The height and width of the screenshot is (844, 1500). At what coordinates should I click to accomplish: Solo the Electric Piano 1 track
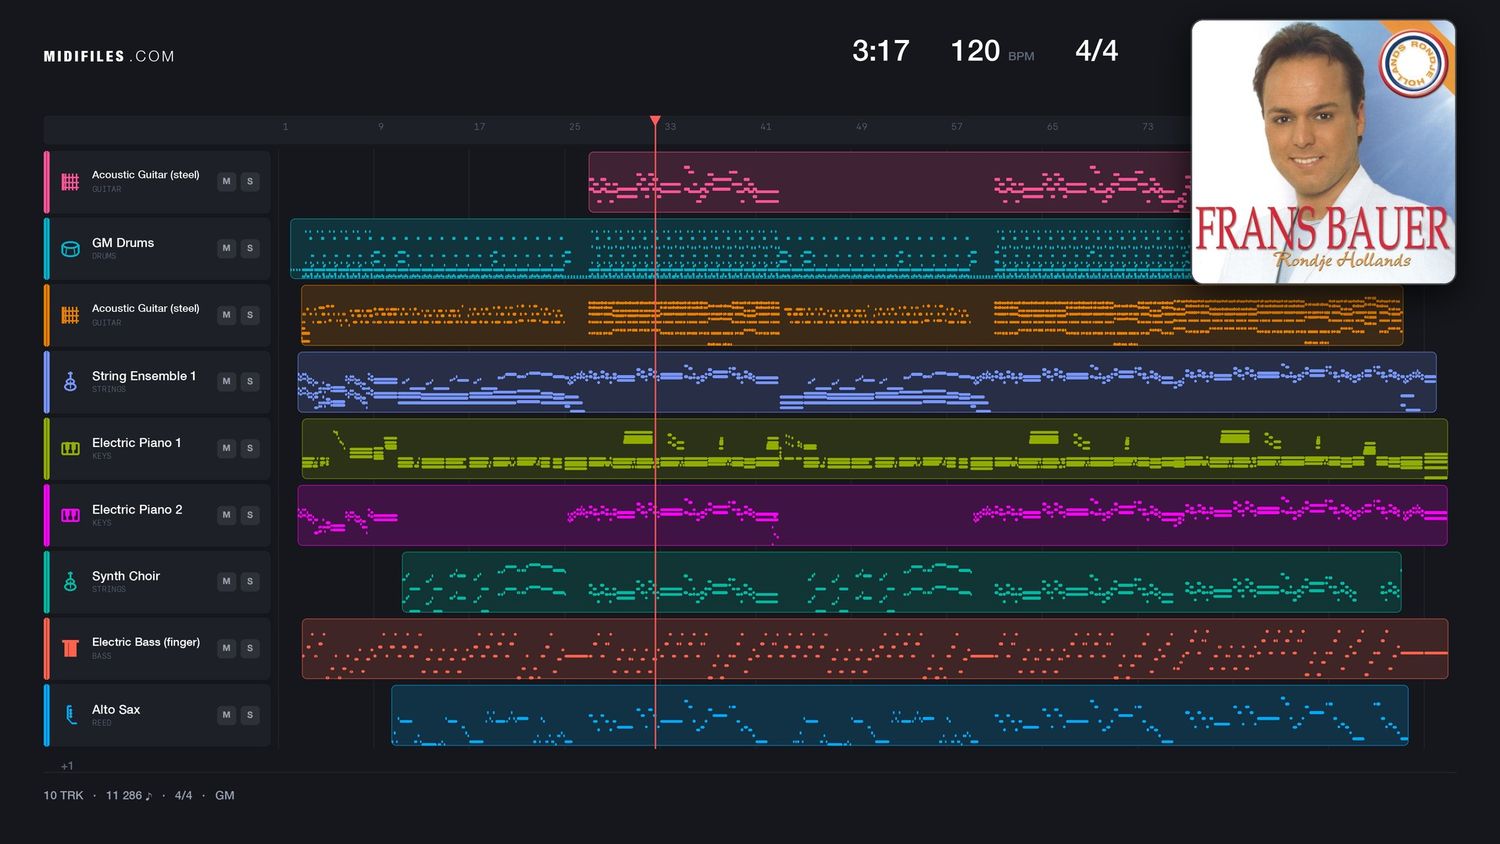point(250,448)
